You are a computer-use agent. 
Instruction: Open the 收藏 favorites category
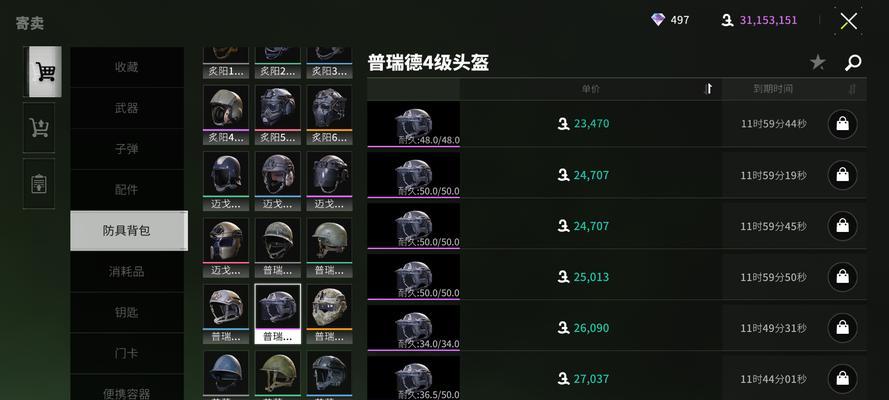(126, 67)
